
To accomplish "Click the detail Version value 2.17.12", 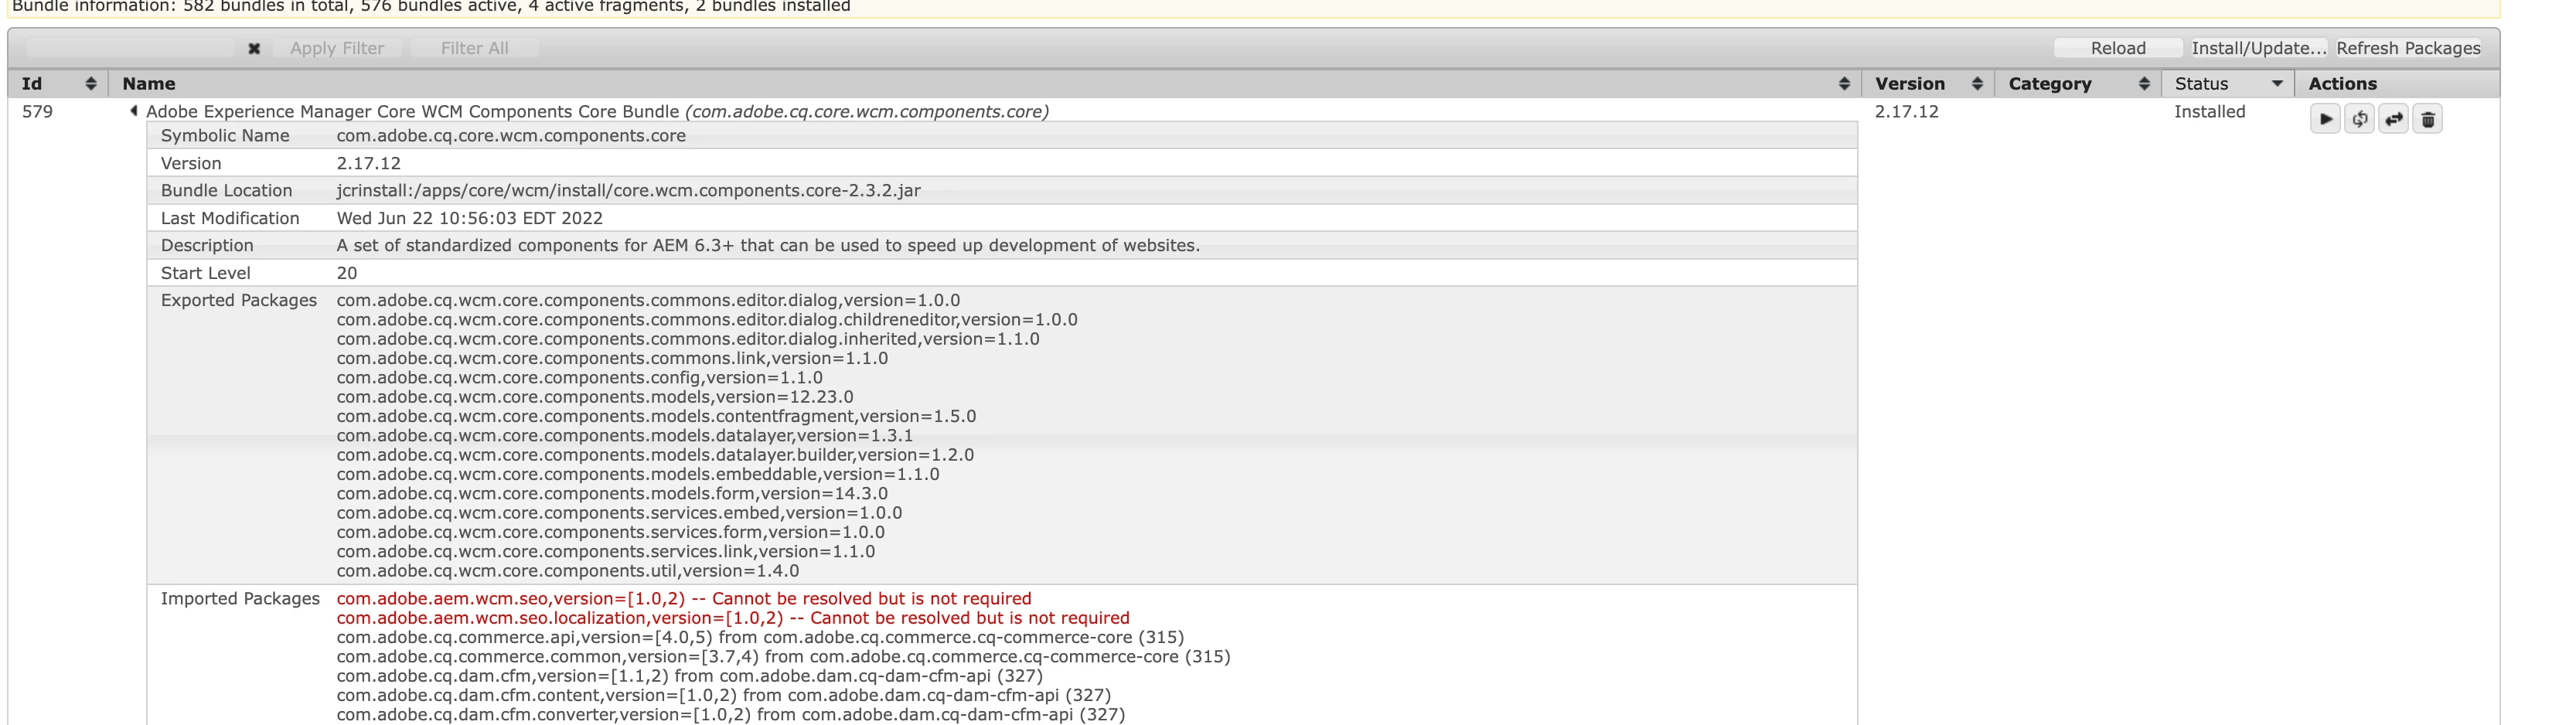I will tap(368, 163).
